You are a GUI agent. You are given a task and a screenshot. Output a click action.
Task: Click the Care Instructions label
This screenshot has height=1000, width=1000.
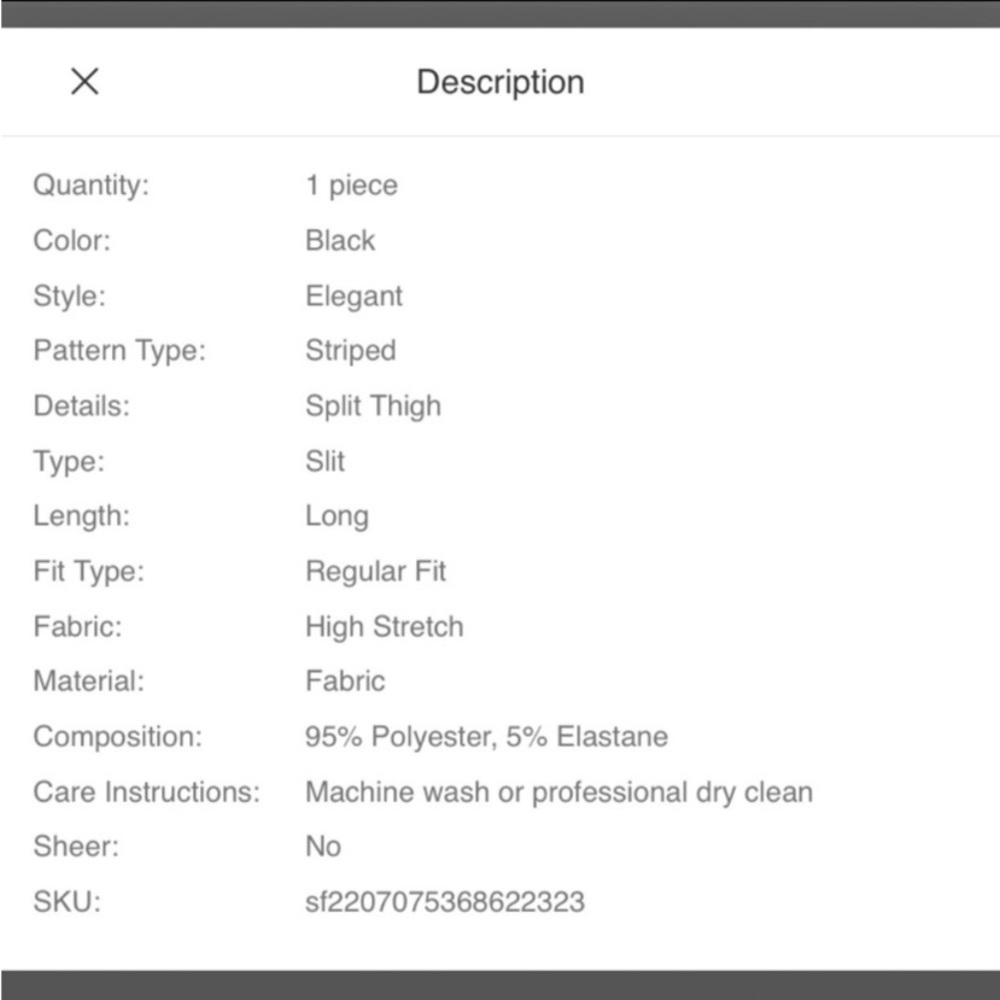pyautogui.click(x=147, y=792)
